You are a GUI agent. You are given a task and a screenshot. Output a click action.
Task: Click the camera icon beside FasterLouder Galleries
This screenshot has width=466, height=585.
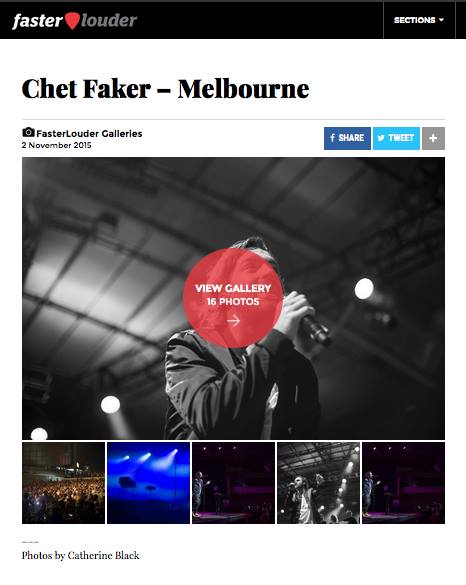point(28,132)
